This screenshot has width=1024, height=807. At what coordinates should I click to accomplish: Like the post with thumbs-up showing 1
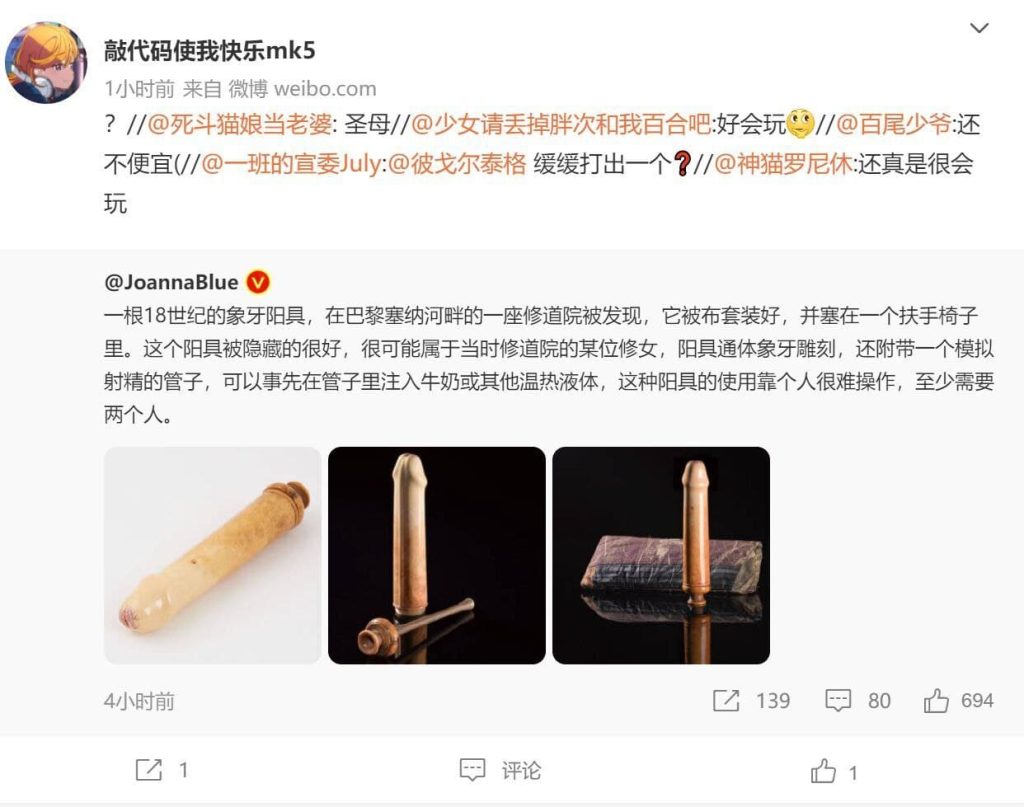point(823,771)
